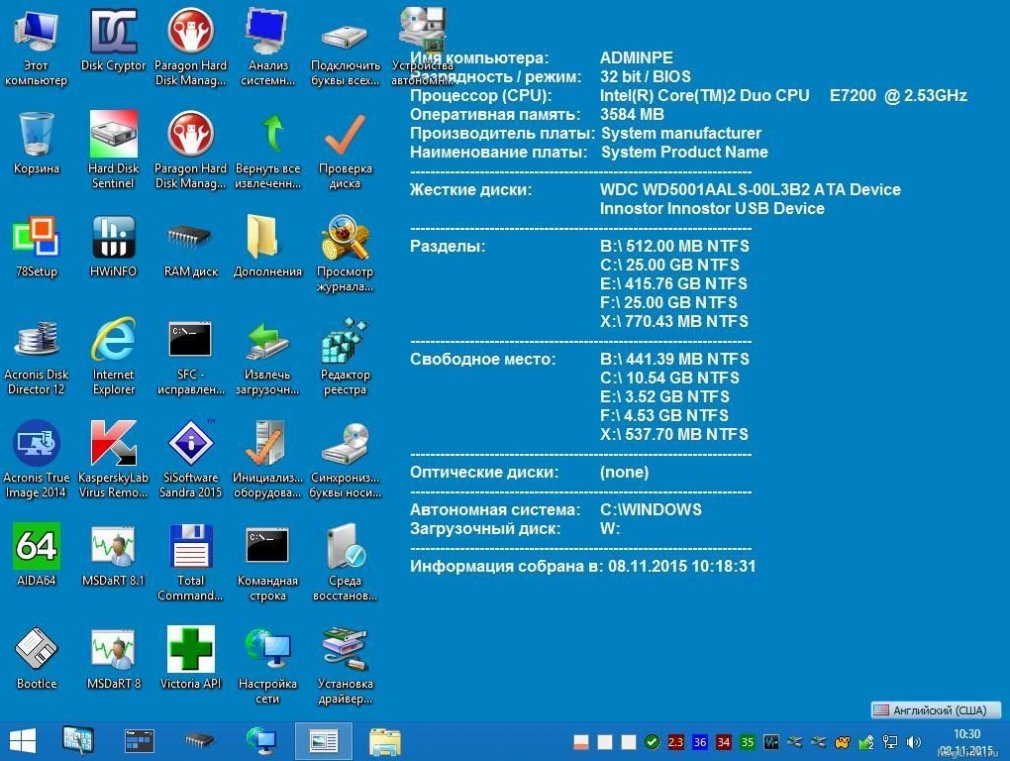The width and height of the screenshot is (1010, 761).
Task: Run the SFC - исправлен... console shortcut
Action: (191, 357)
